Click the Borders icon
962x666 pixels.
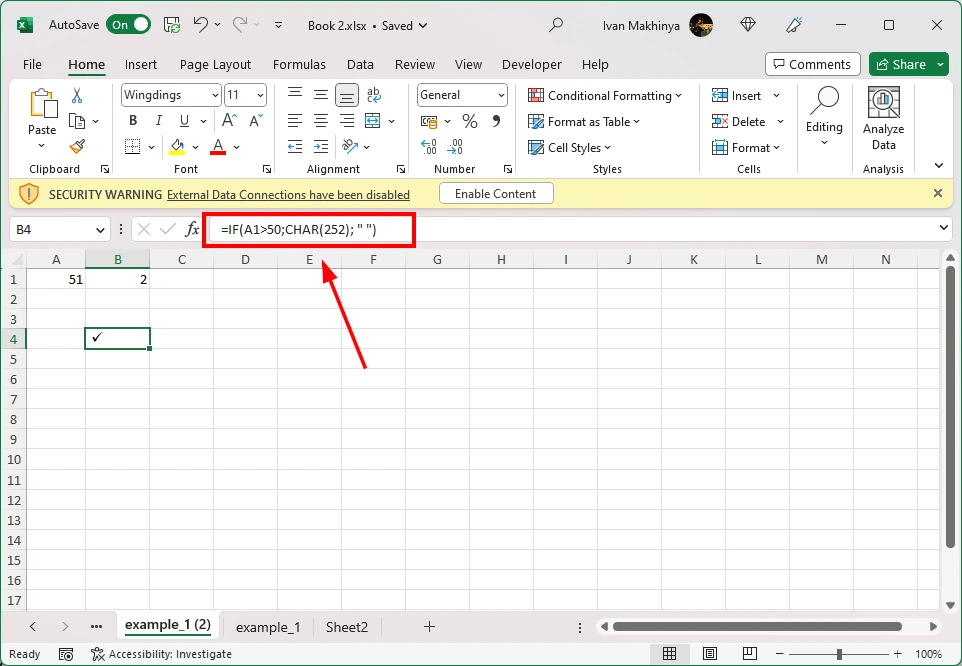133,147
